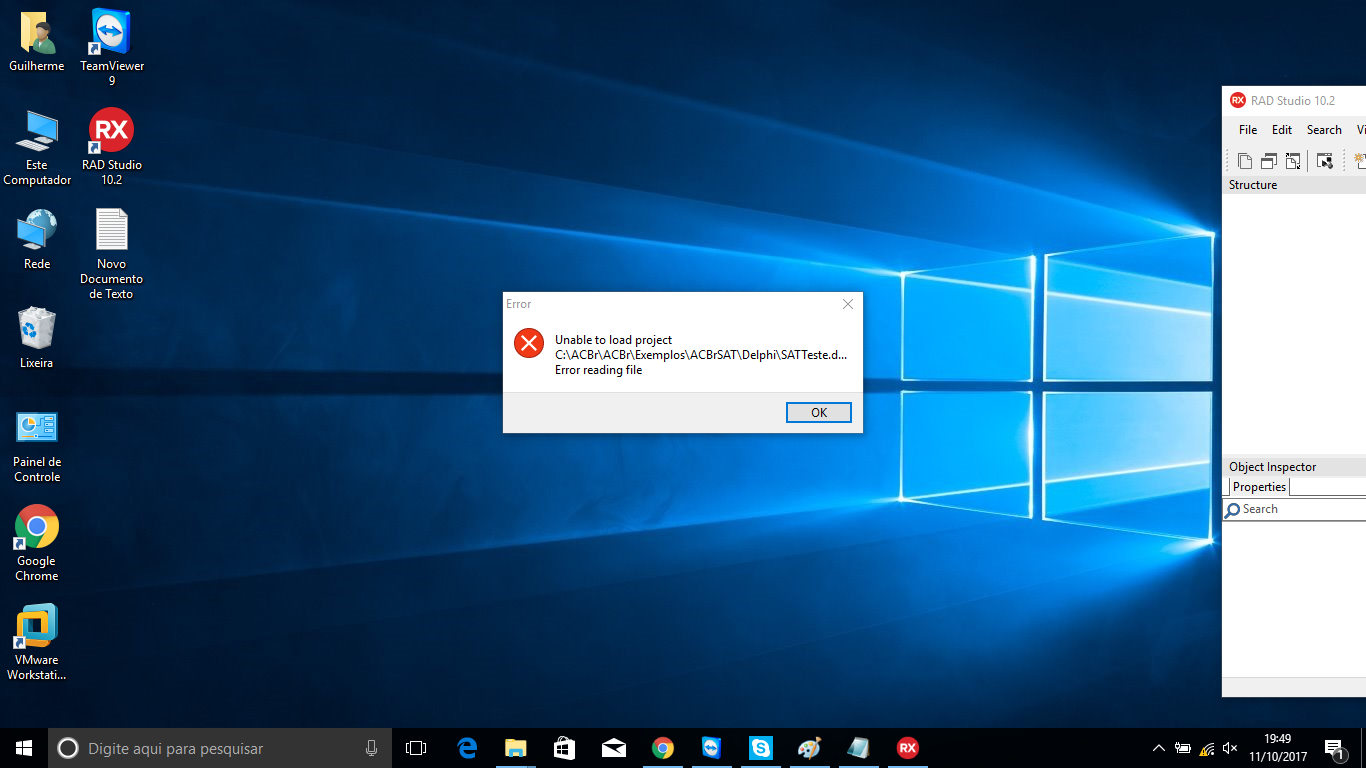Click the taskbar search box

218,748
